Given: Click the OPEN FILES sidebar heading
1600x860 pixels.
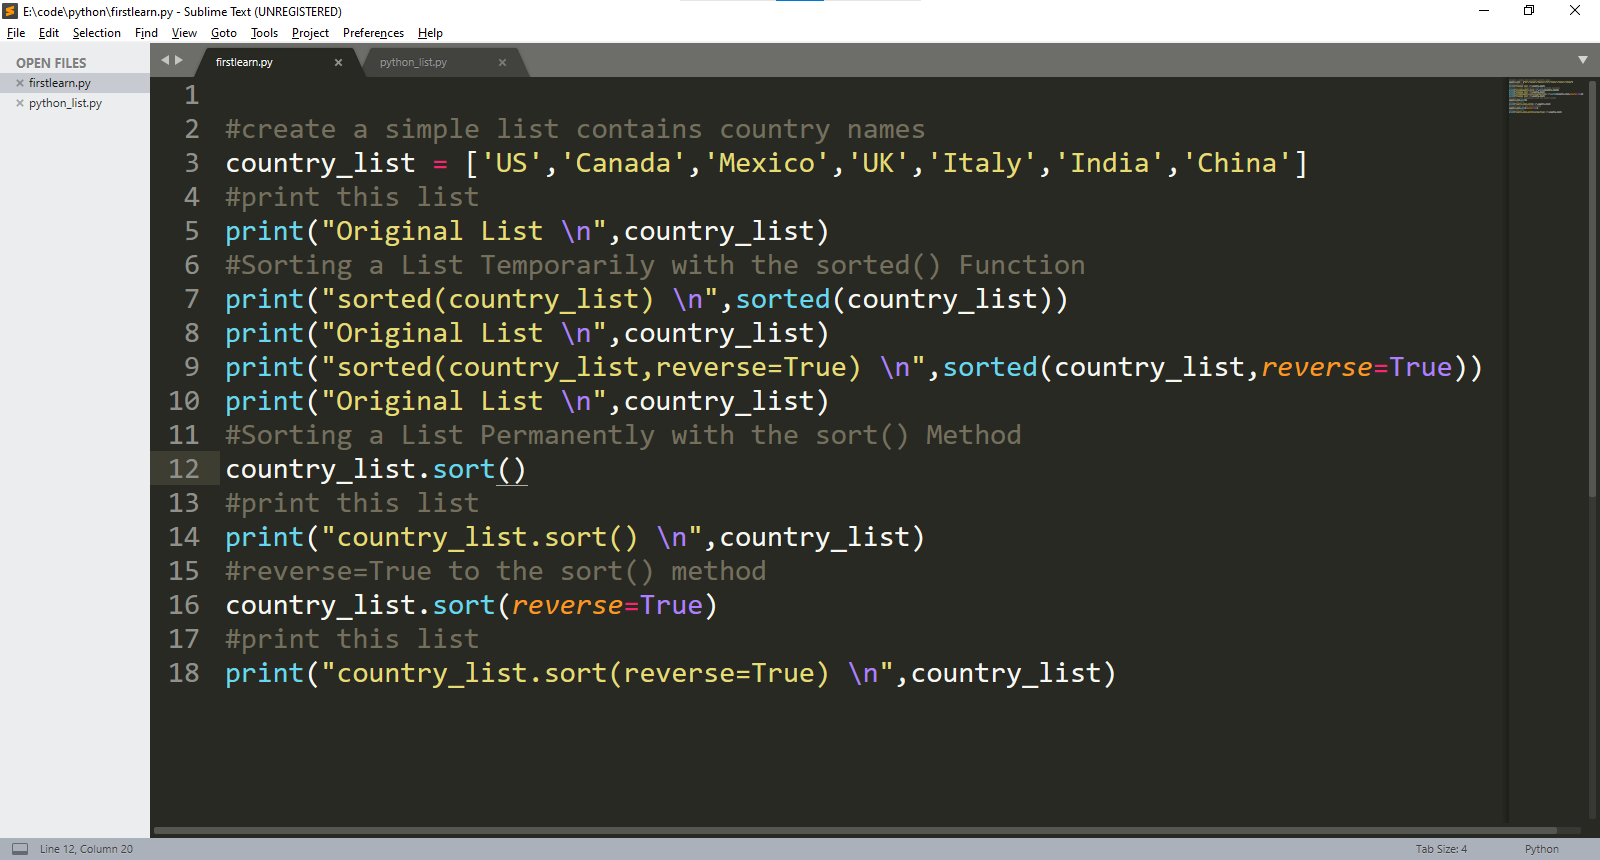Looking at the screenshot, I should tap(51, 63).
